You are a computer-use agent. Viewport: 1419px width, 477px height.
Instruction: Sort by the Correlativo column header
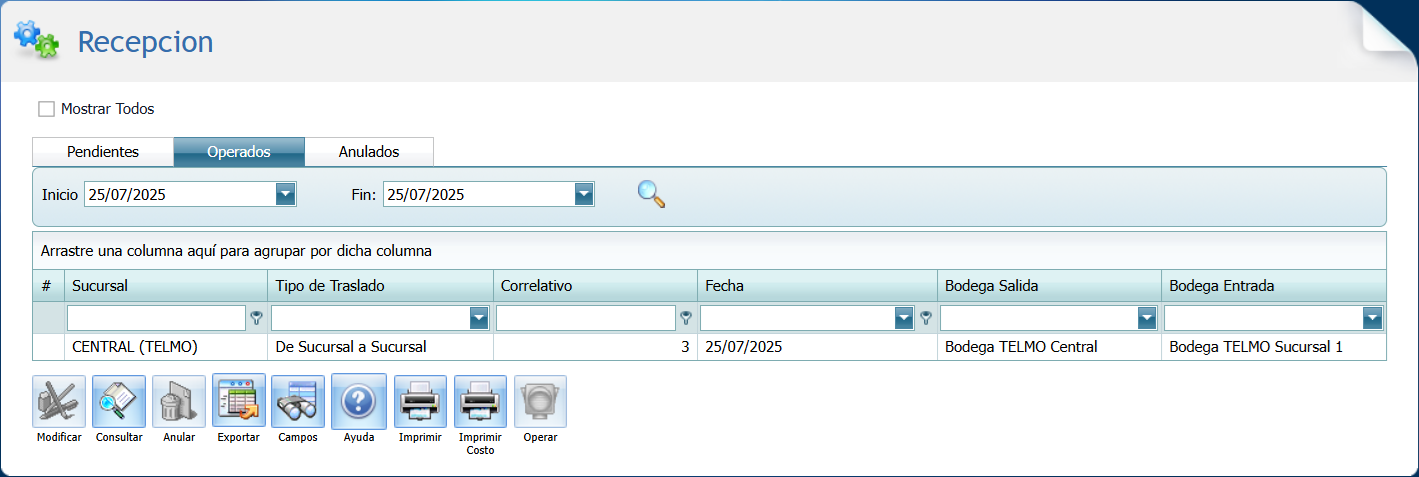coord(595,286)
